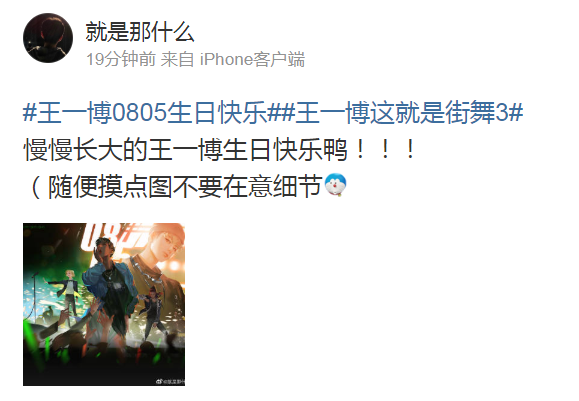Image resolution: width=579 pixels, height=401 pixels.
Task: Click the text 慢慢长大的王一博生日快乐鸭
Action: point(186,150)
